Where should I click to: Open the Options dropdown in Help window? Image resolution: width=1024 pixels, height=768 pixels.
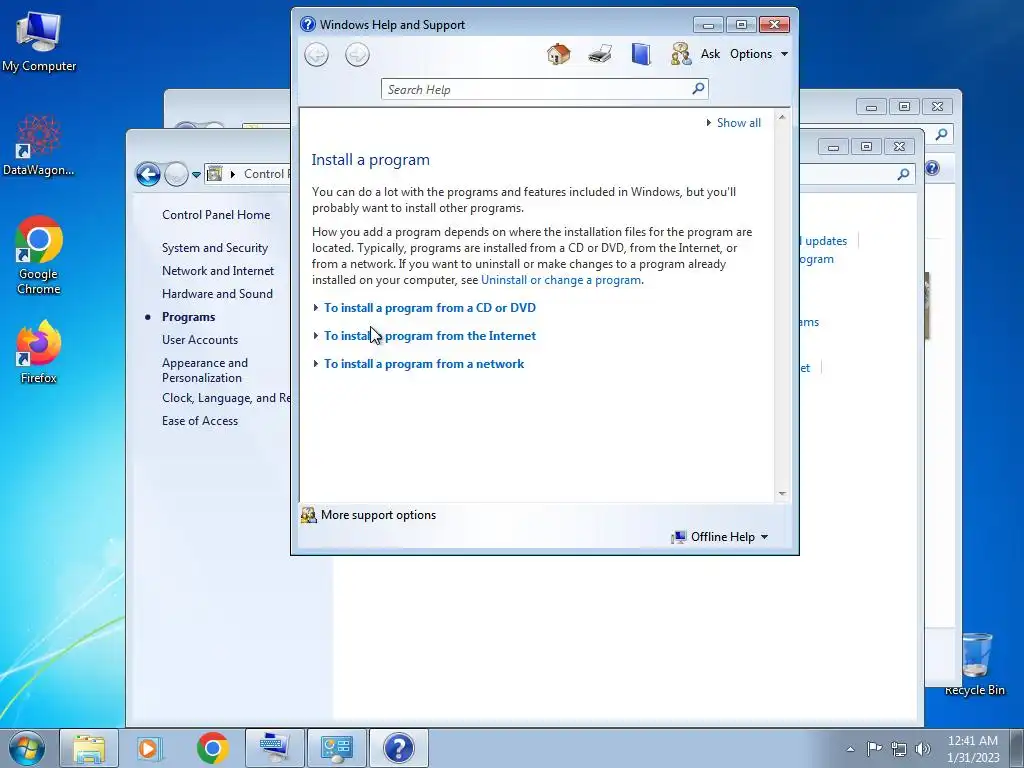759,54
